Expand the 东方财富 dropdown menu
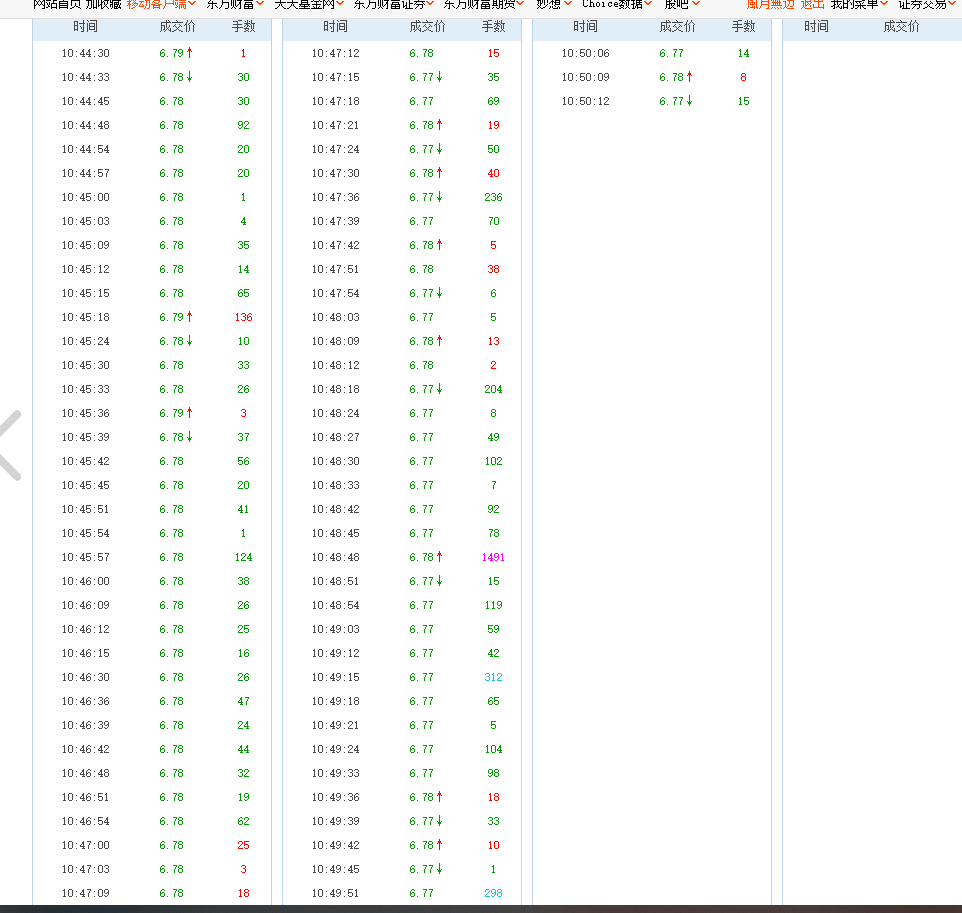 235,4
